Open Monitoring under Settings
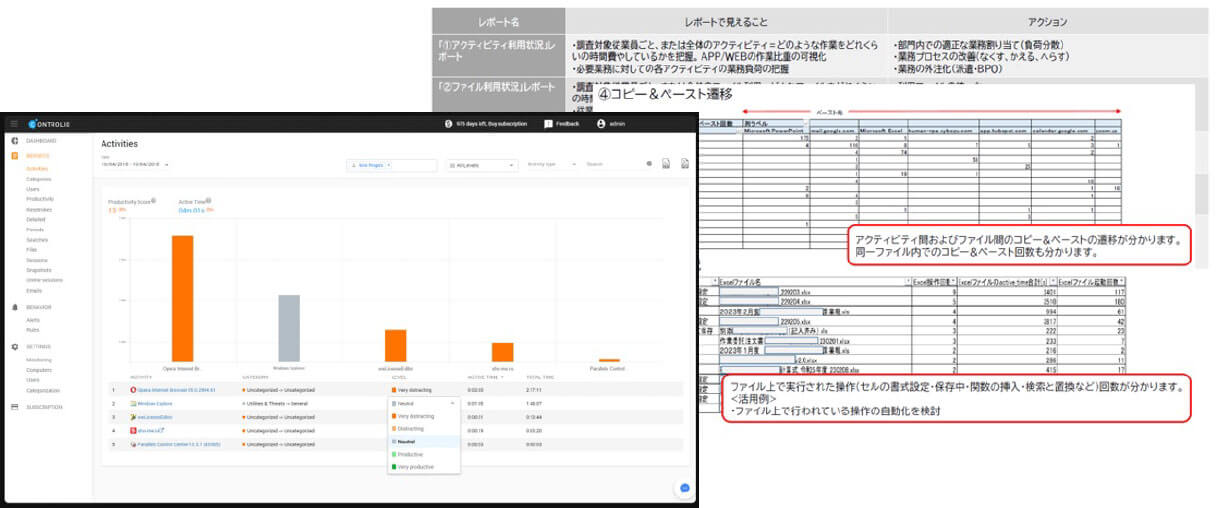1217x508 pixels. click(39, 359)
